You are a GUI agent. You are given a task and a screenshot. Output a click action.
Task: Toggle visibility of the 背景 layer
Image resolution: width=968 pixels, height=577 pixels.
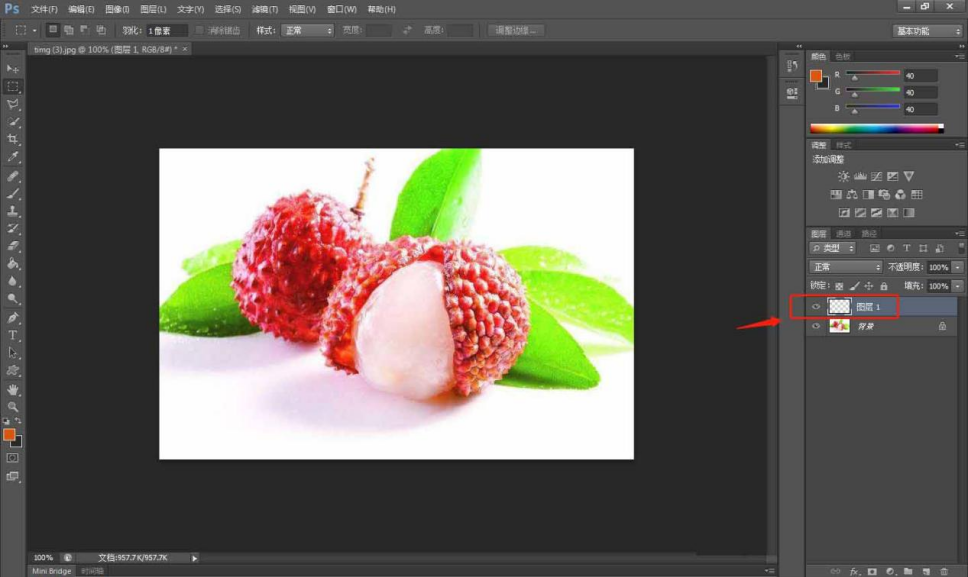tap(816, 326)
